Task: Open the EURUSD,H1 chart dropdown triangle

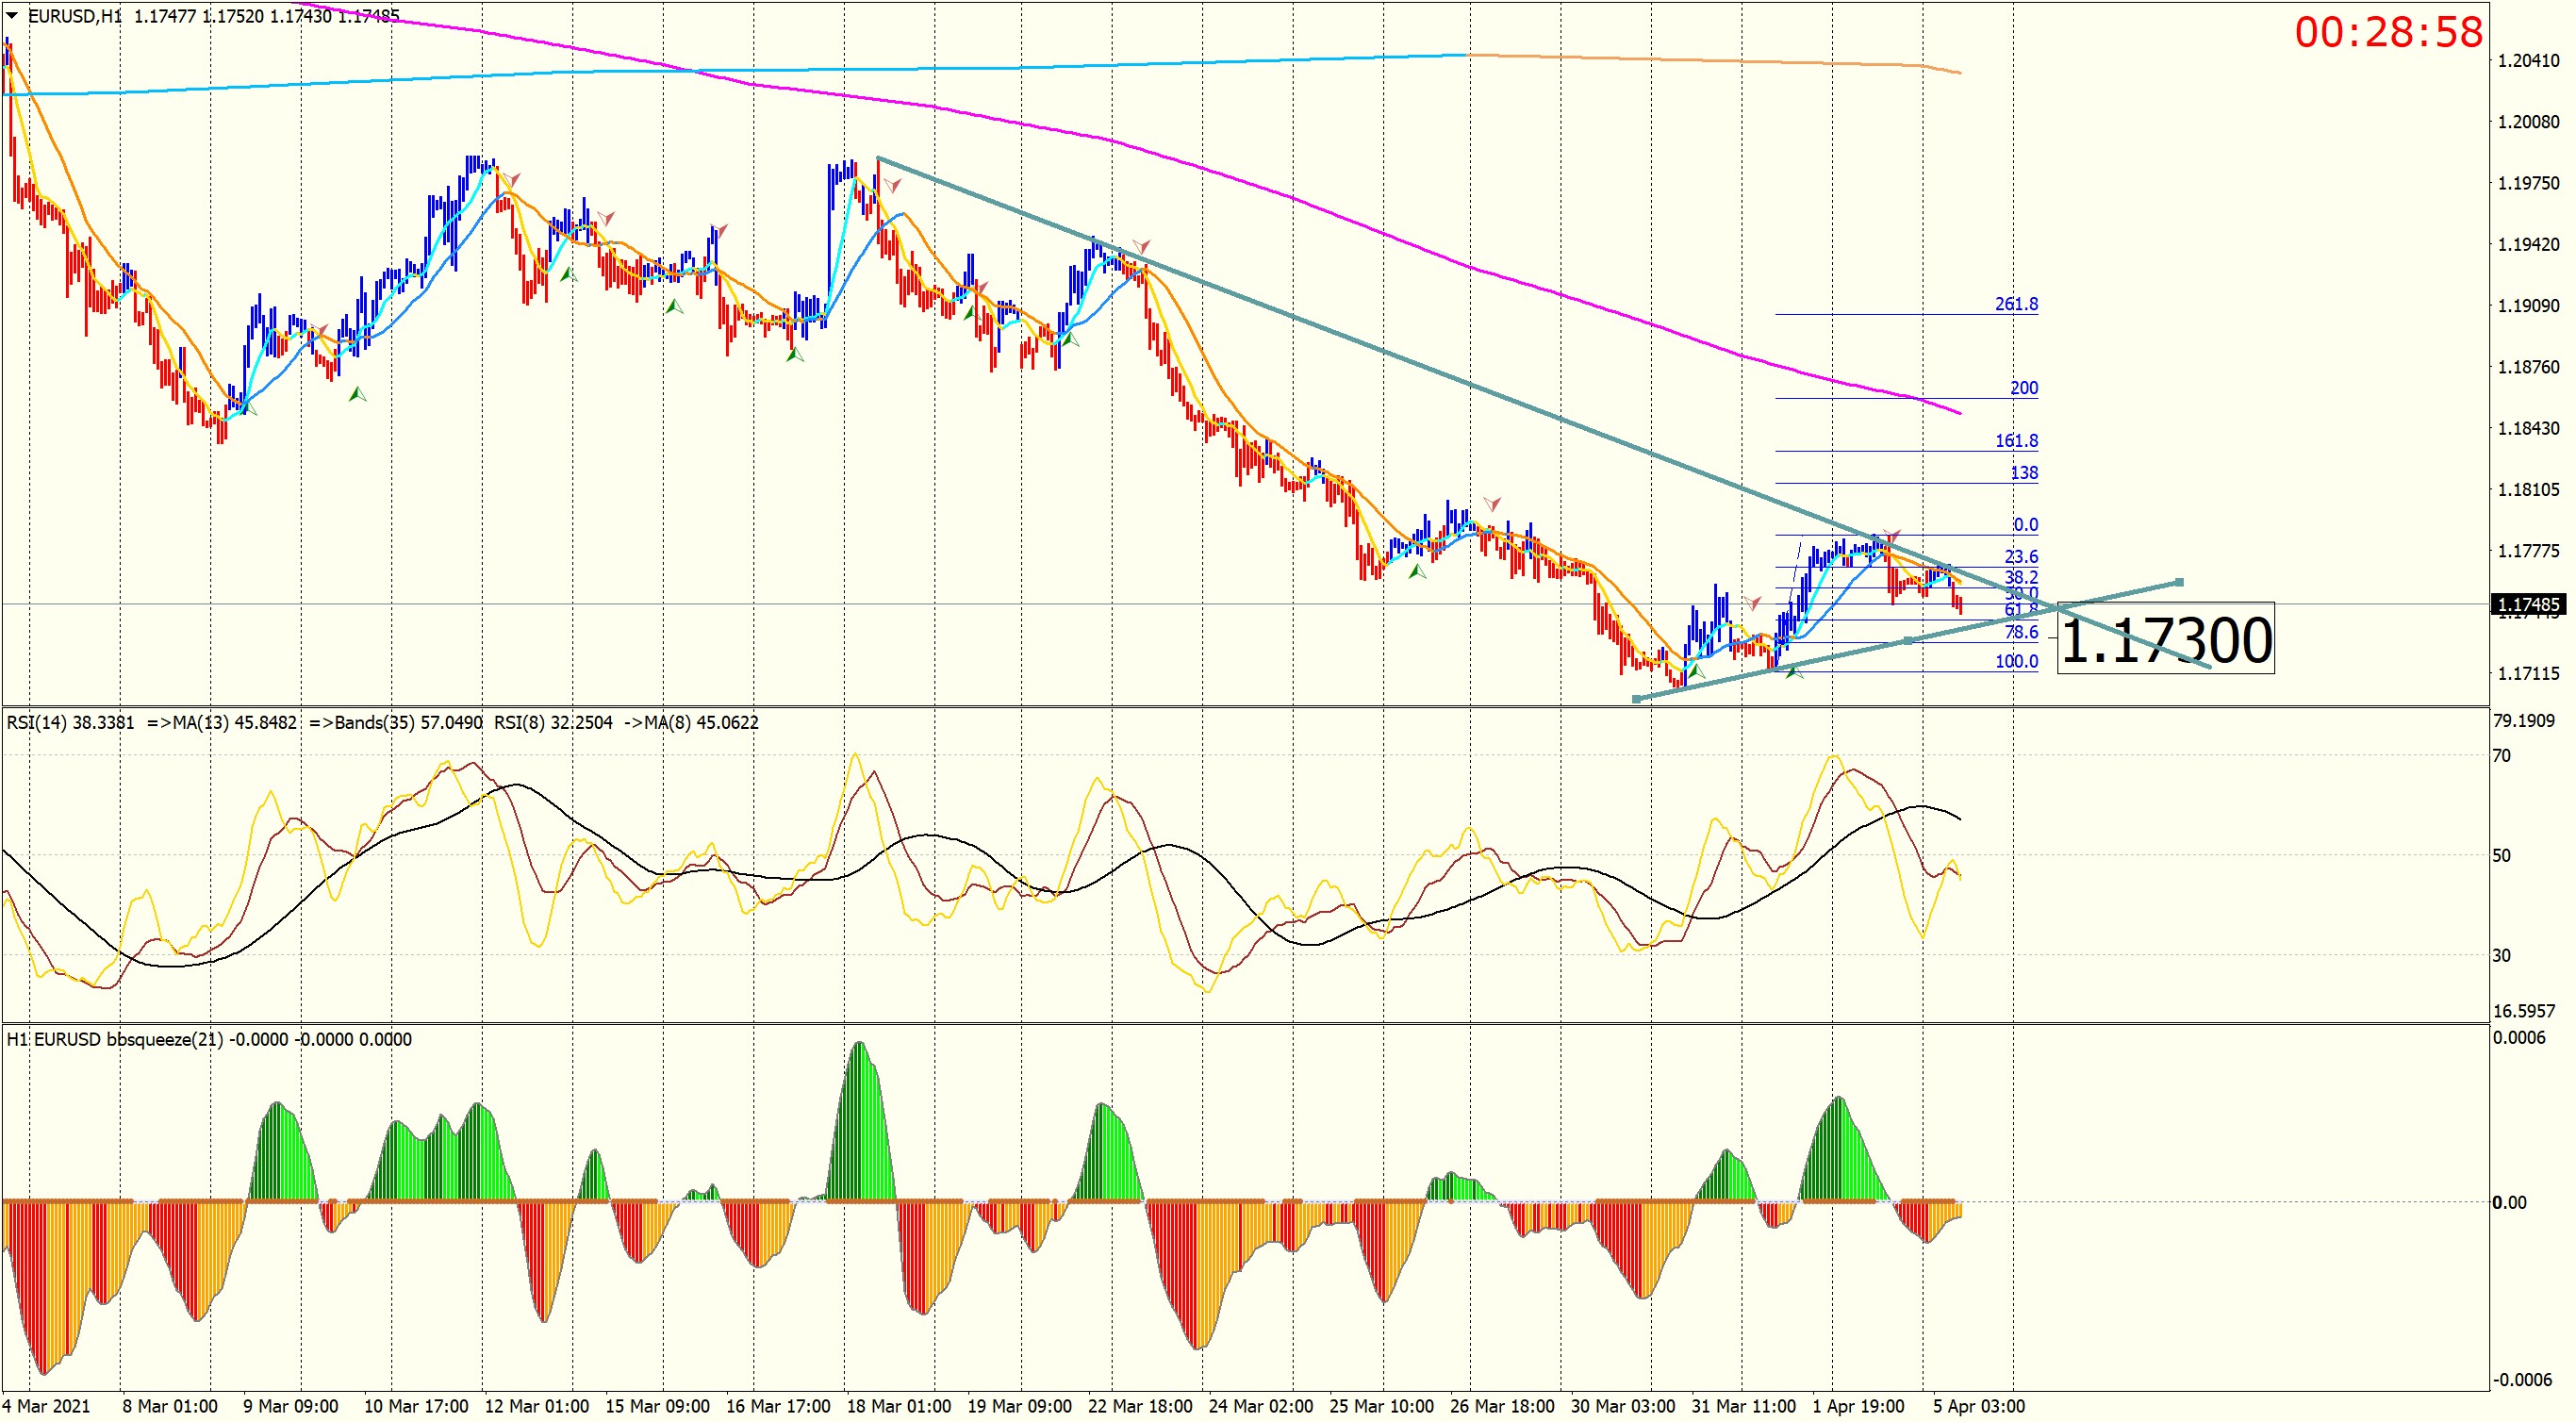Action: (12, 15)
